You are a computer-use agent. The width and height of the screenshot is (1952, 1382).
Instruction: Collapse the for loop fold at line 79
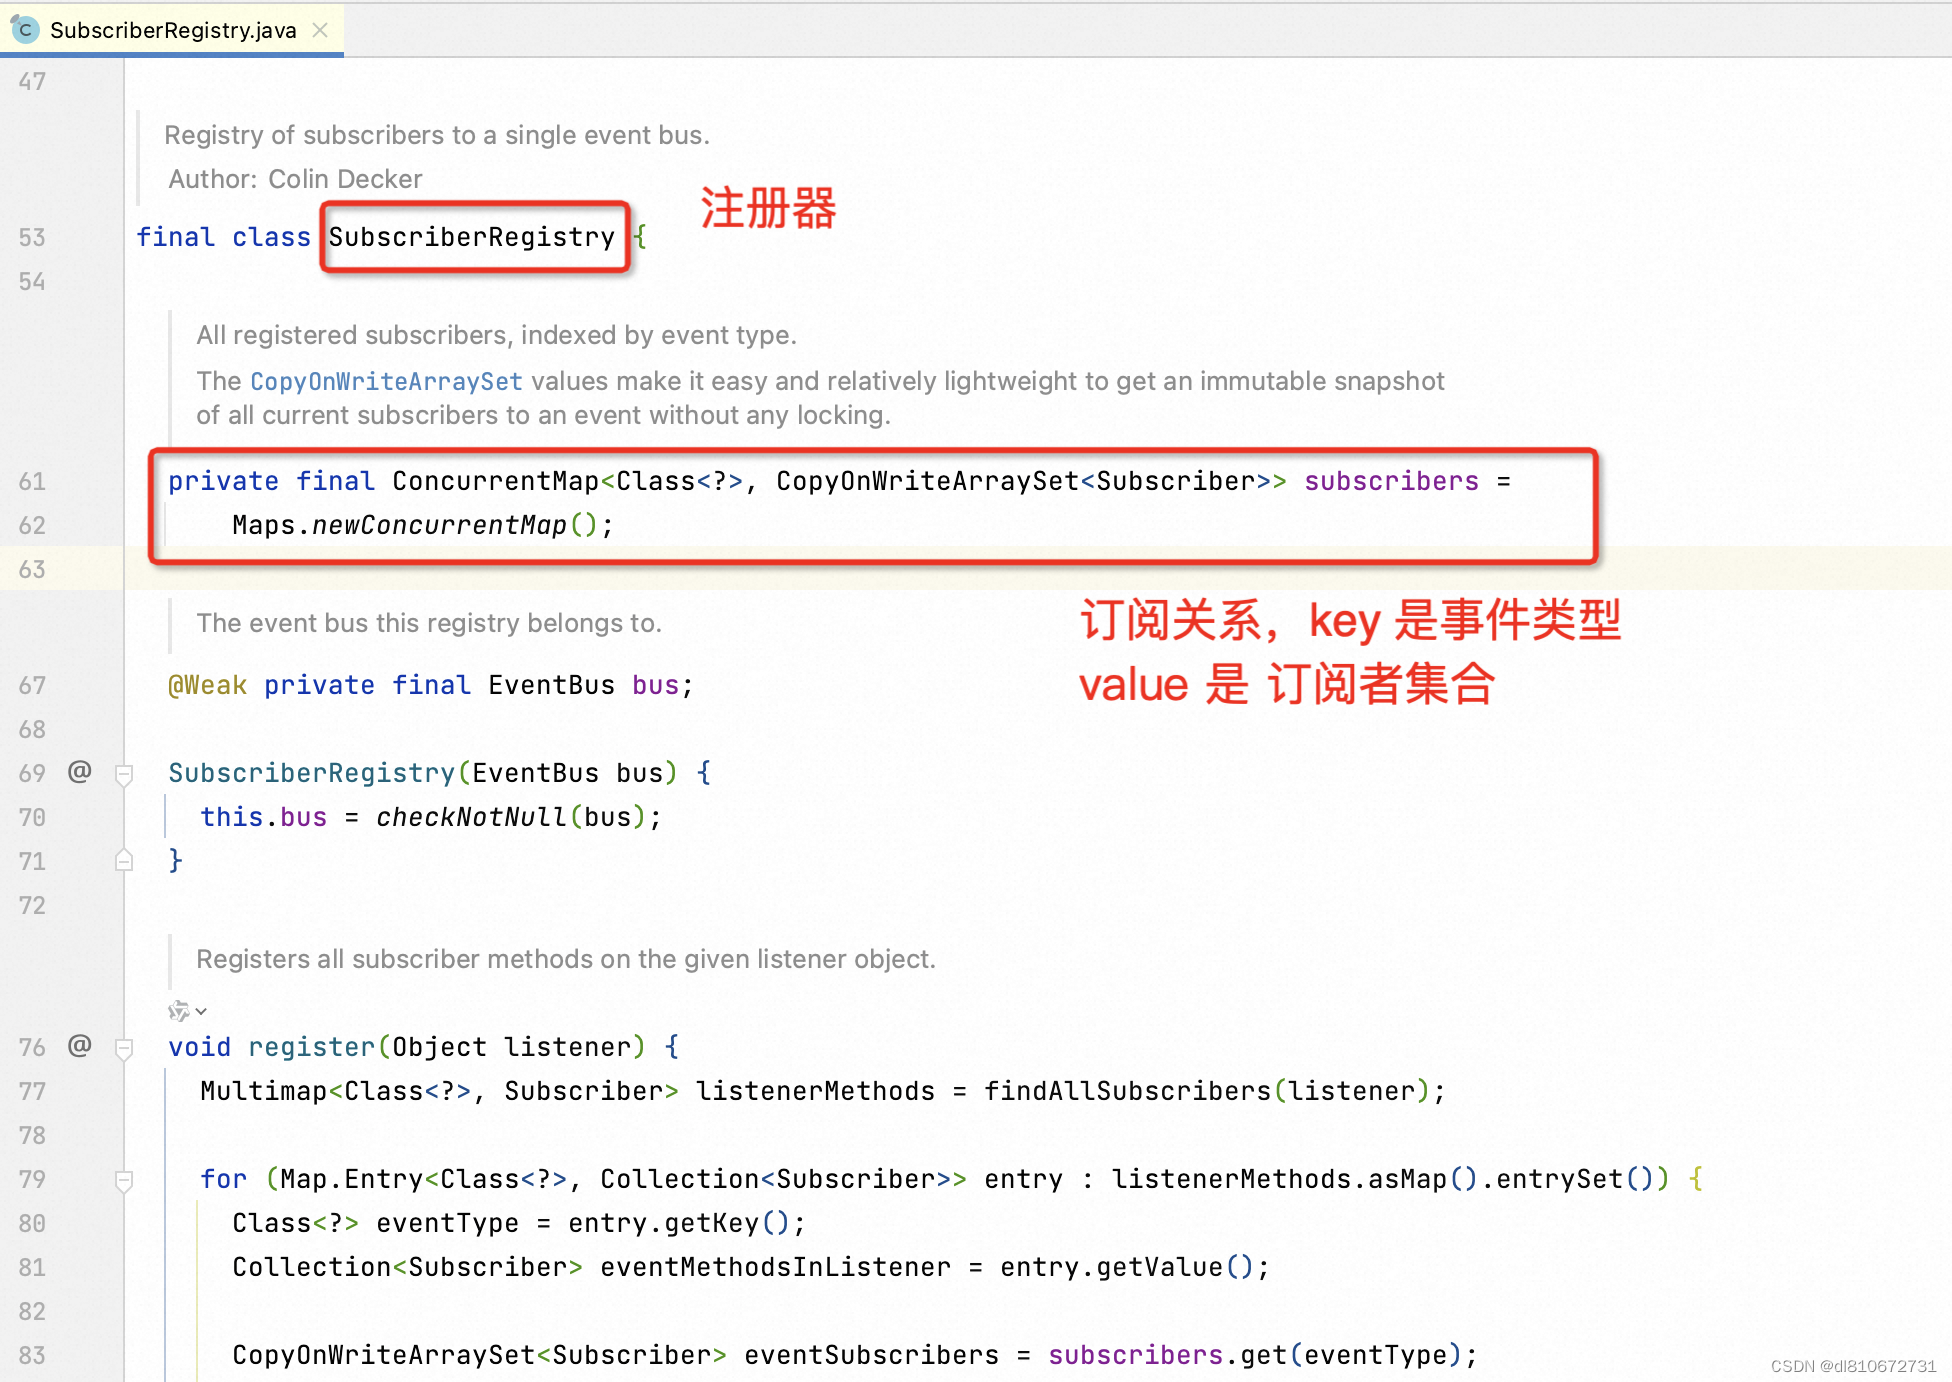(124, 1180)
